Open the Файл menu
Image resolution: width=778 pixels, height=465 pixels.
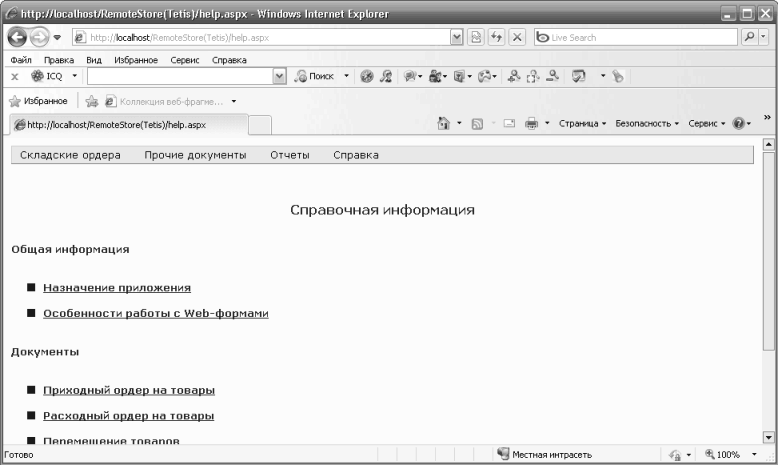21,60
